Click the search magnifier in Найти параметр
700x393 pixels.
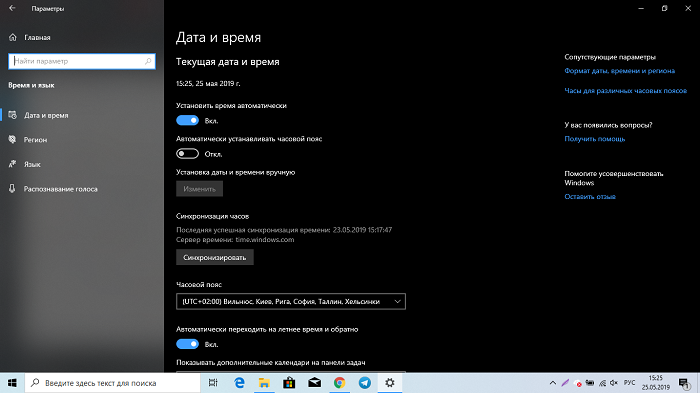tap(148, 61)
